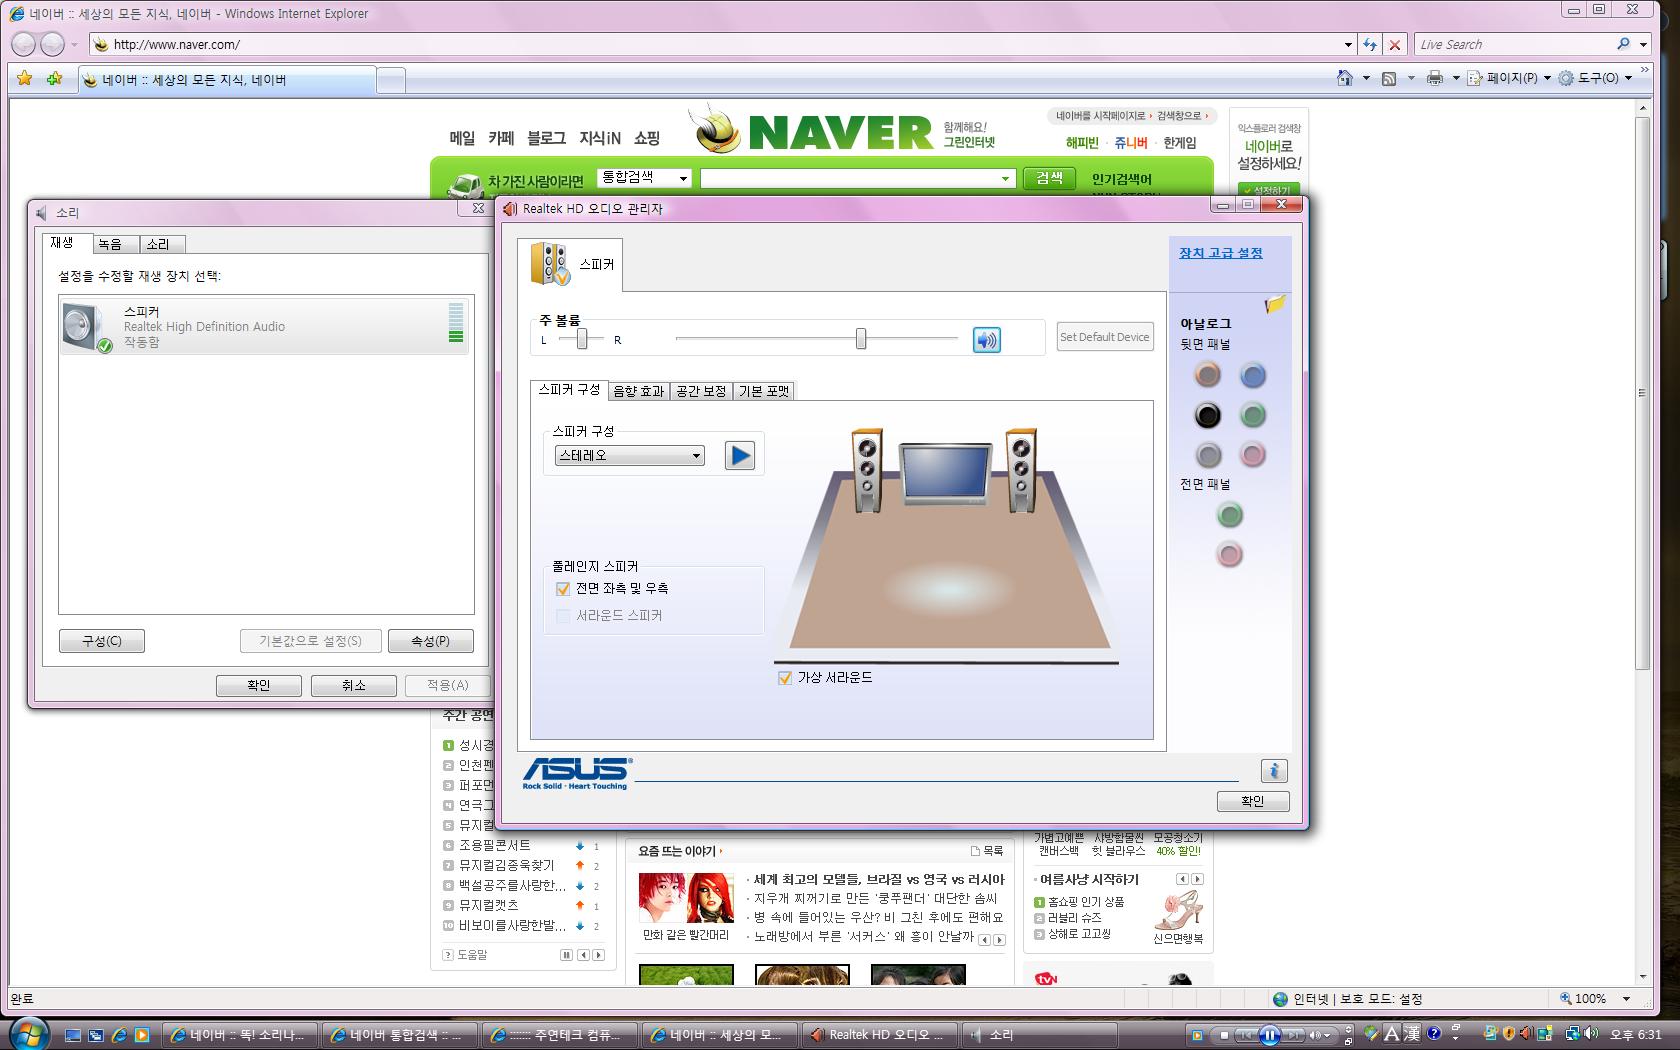Click the 속성(P) button in Sound dialog
The height and width of the screenshot is (1050, 1680).
tap(430, 641)
